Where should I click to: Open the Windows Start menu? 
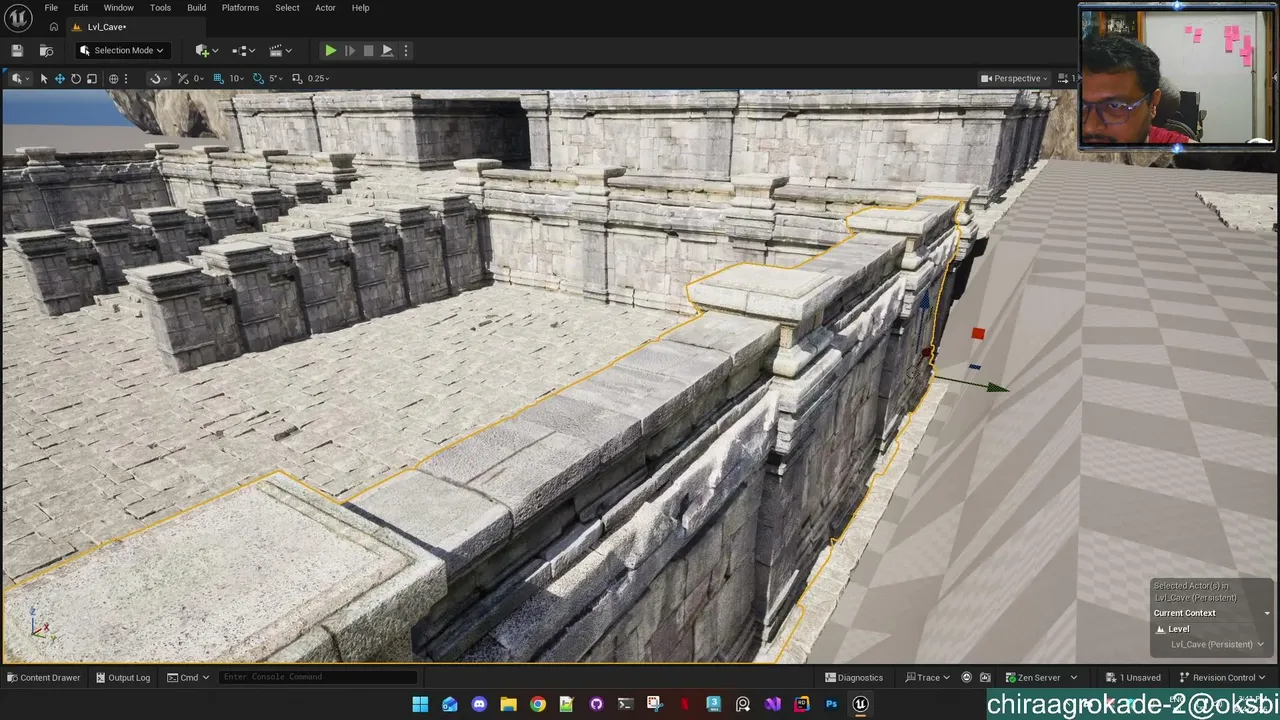click(420, 704)
